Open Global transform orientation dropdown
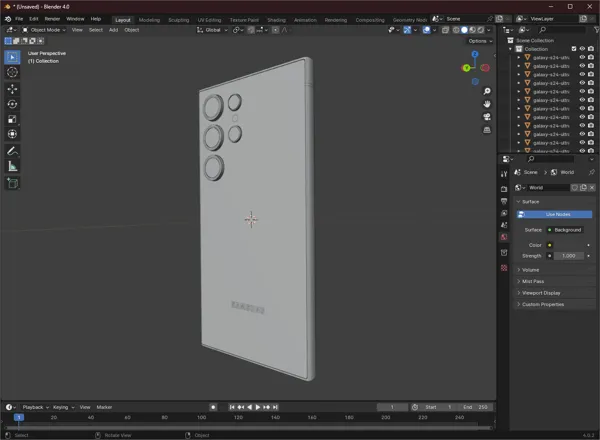Screen dimensions: 600x440 coord(212,30)
